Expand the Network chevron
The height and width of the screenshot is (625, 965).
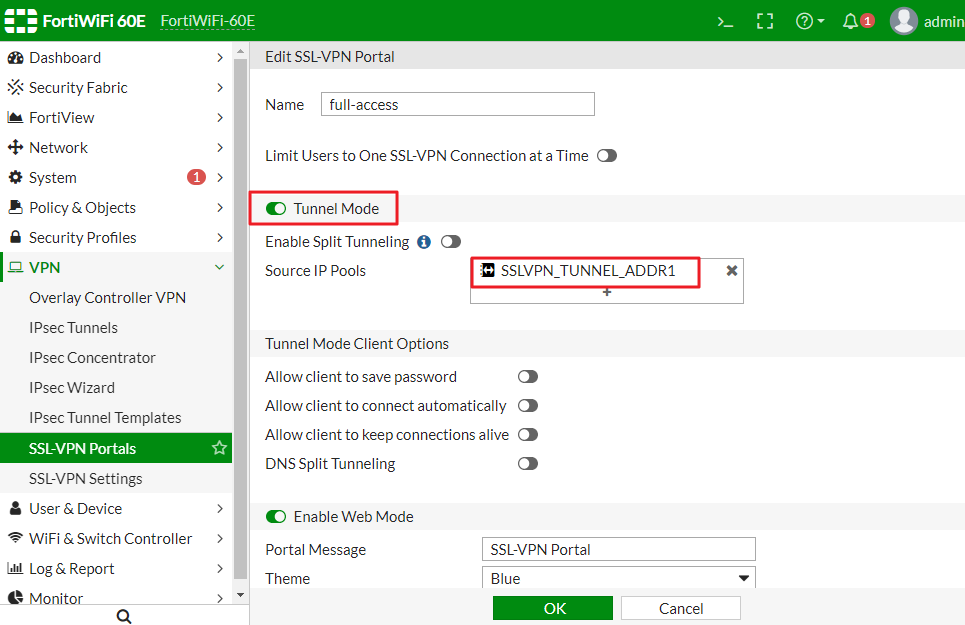coord(220,148)
